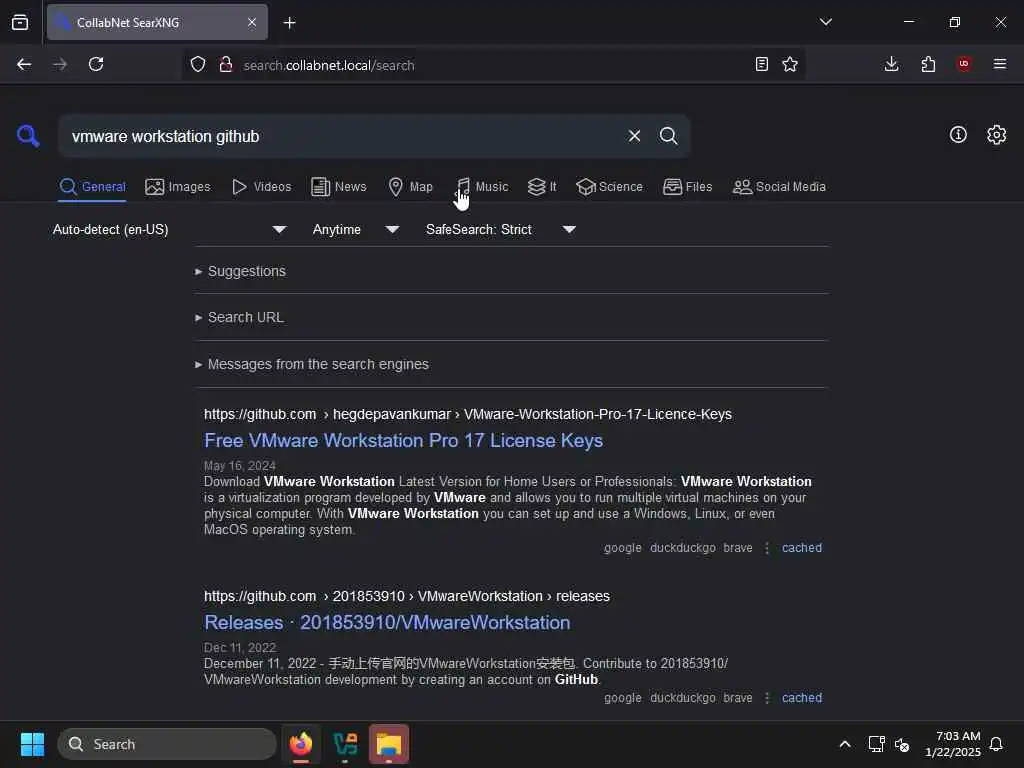
Task: Click the SearXNG magnifier logo
Action: pyautogui.click(x=28, y=136)
